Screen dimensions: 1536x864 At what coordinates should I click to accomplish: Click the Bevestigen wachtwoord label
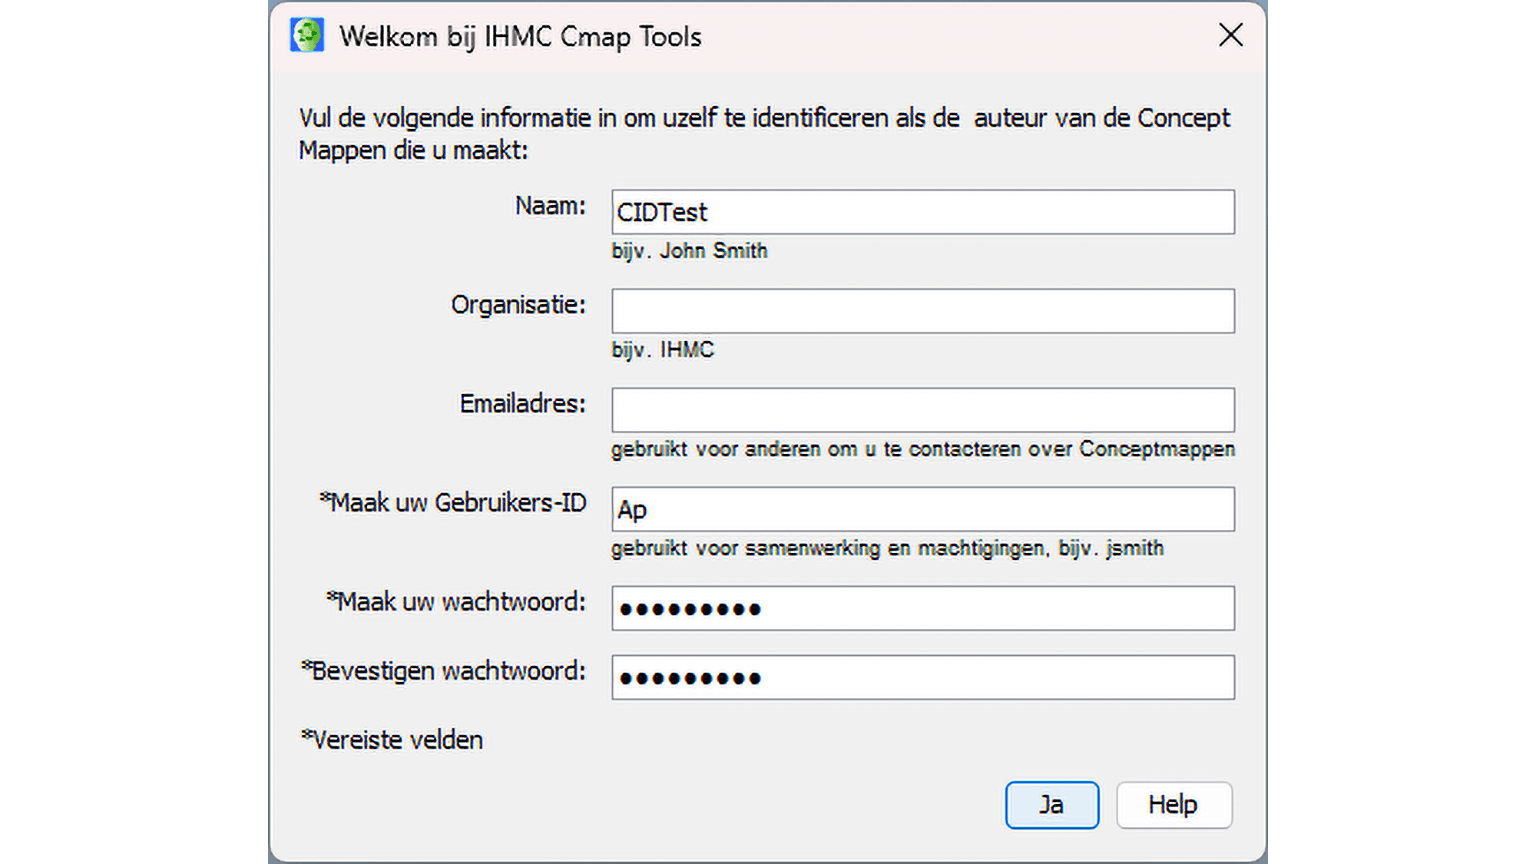tap(444, 671)
